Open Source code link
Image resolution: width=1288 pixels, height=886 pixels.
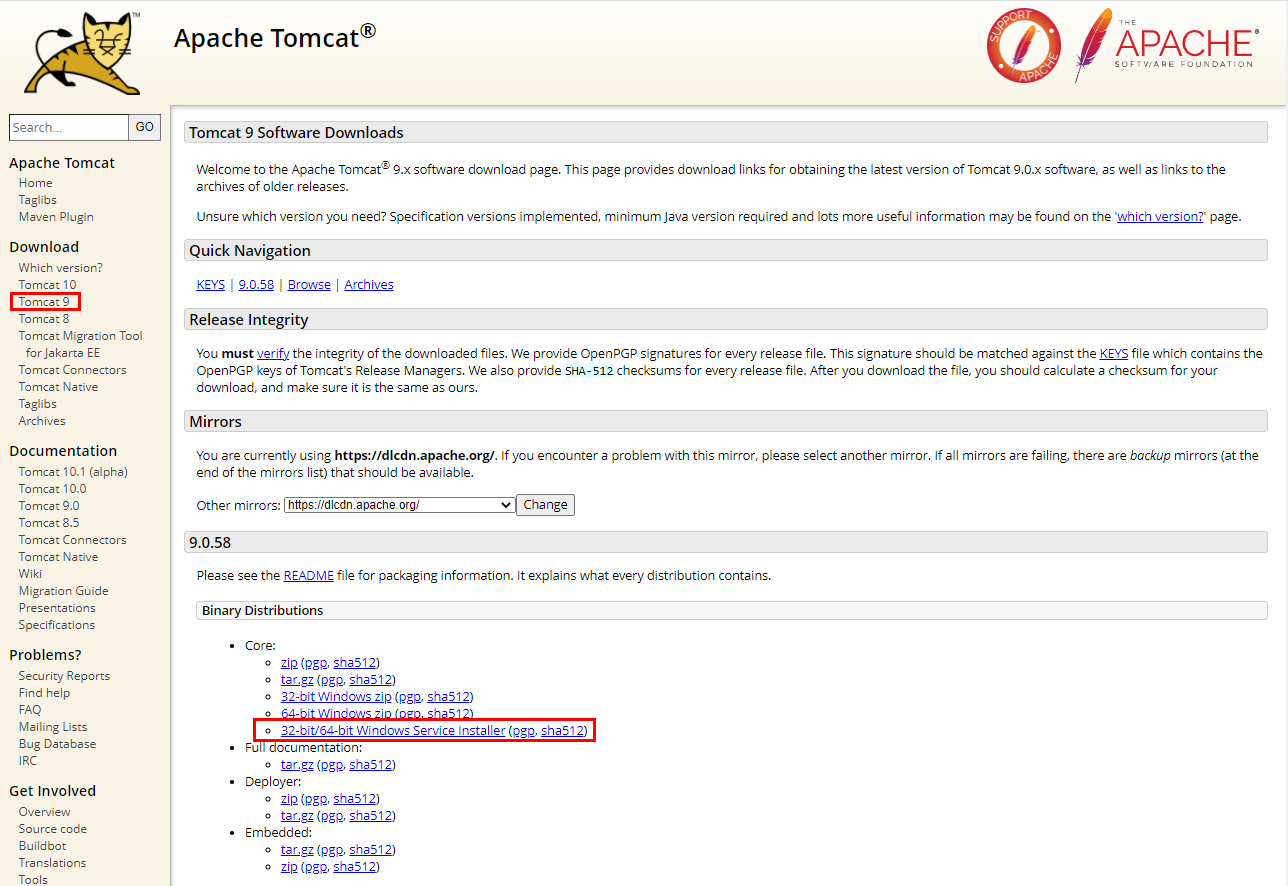point(53,829)
